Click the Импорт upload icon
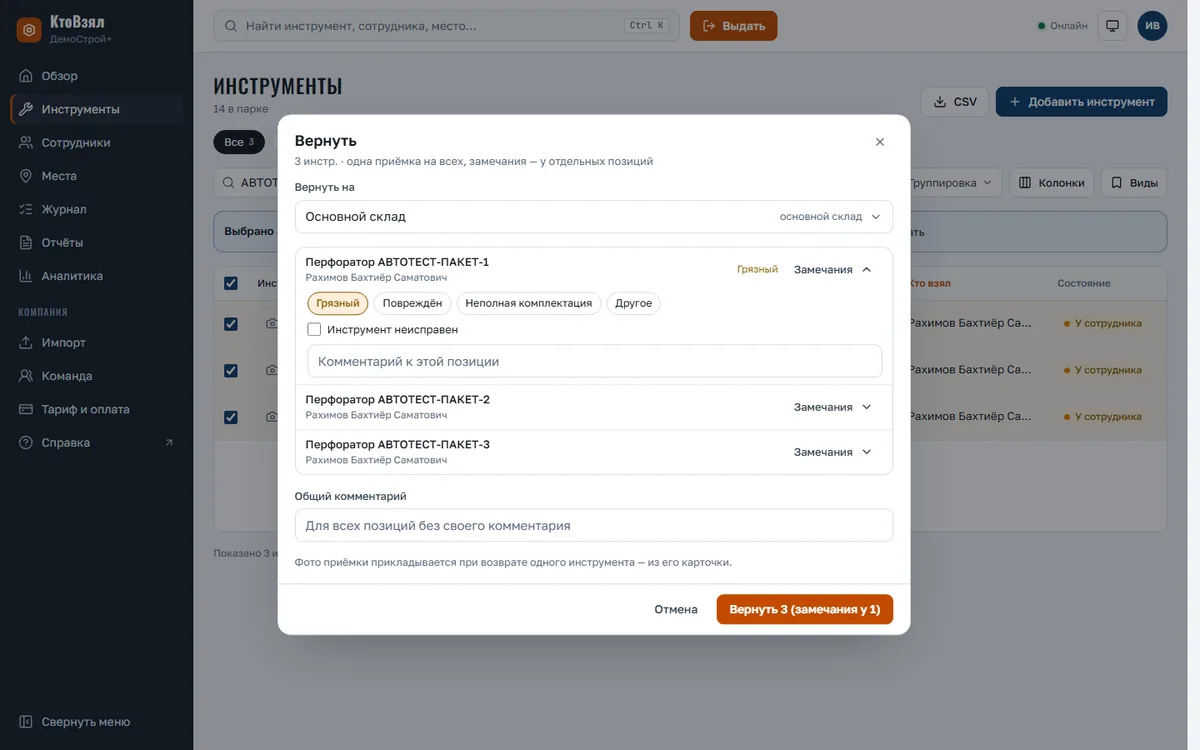The height and width of the screenshot is (750, 1200). [26, 343]
